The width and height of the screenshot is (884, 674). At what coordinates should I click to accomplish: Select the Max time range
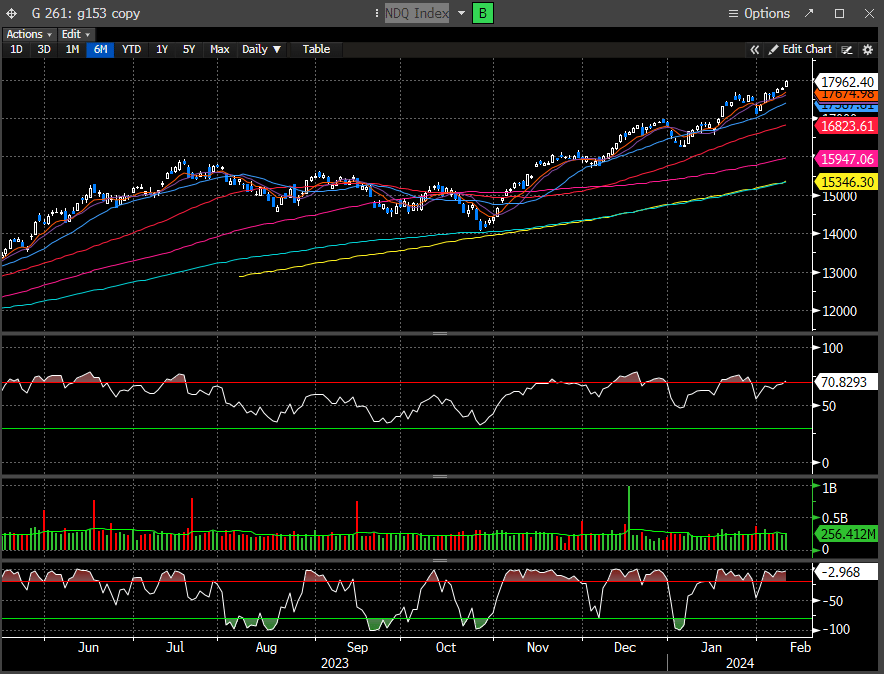click(219, 50)
